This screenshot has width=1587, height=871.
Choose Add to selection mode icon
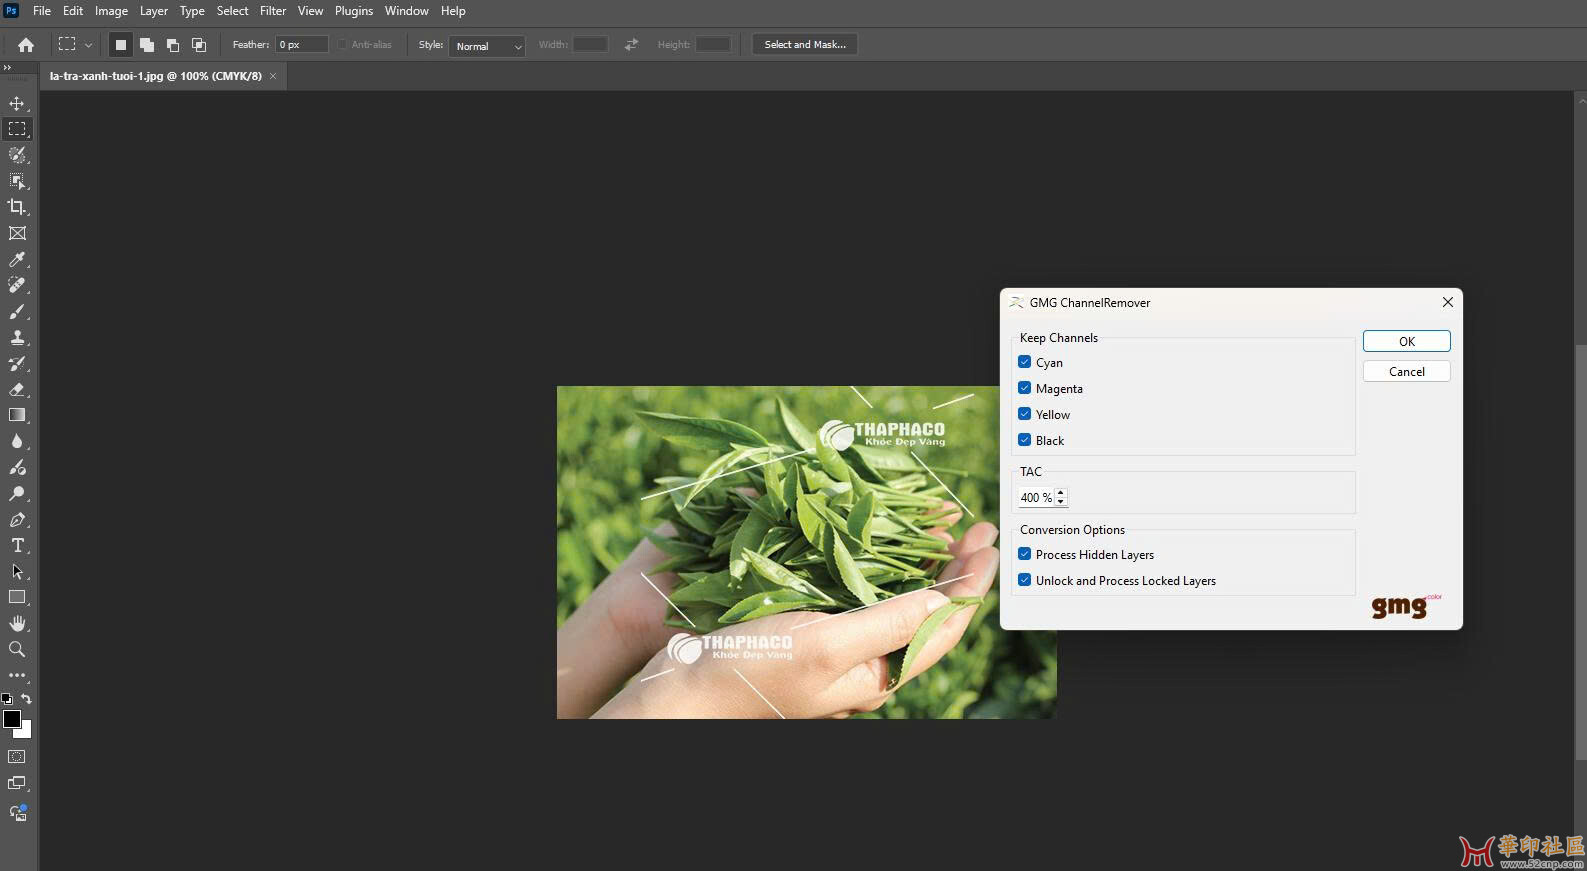[147, 44]
